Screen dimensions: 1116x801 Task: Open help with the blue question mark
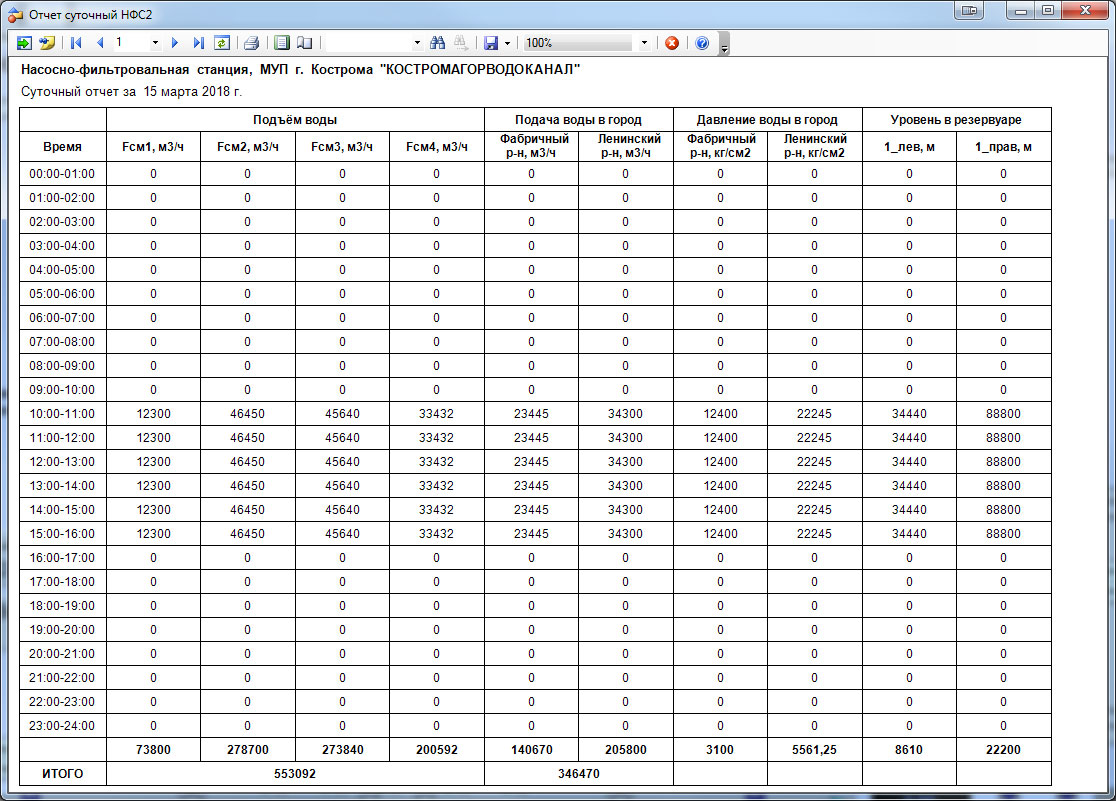coord(702,43)
